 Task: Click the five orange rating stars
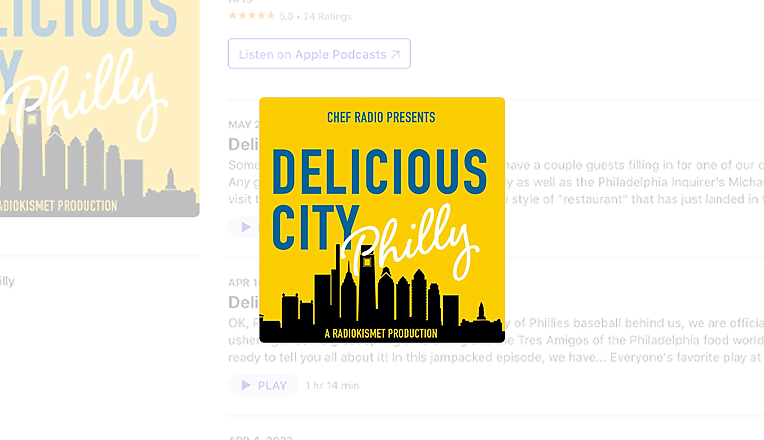click(252, 16)
